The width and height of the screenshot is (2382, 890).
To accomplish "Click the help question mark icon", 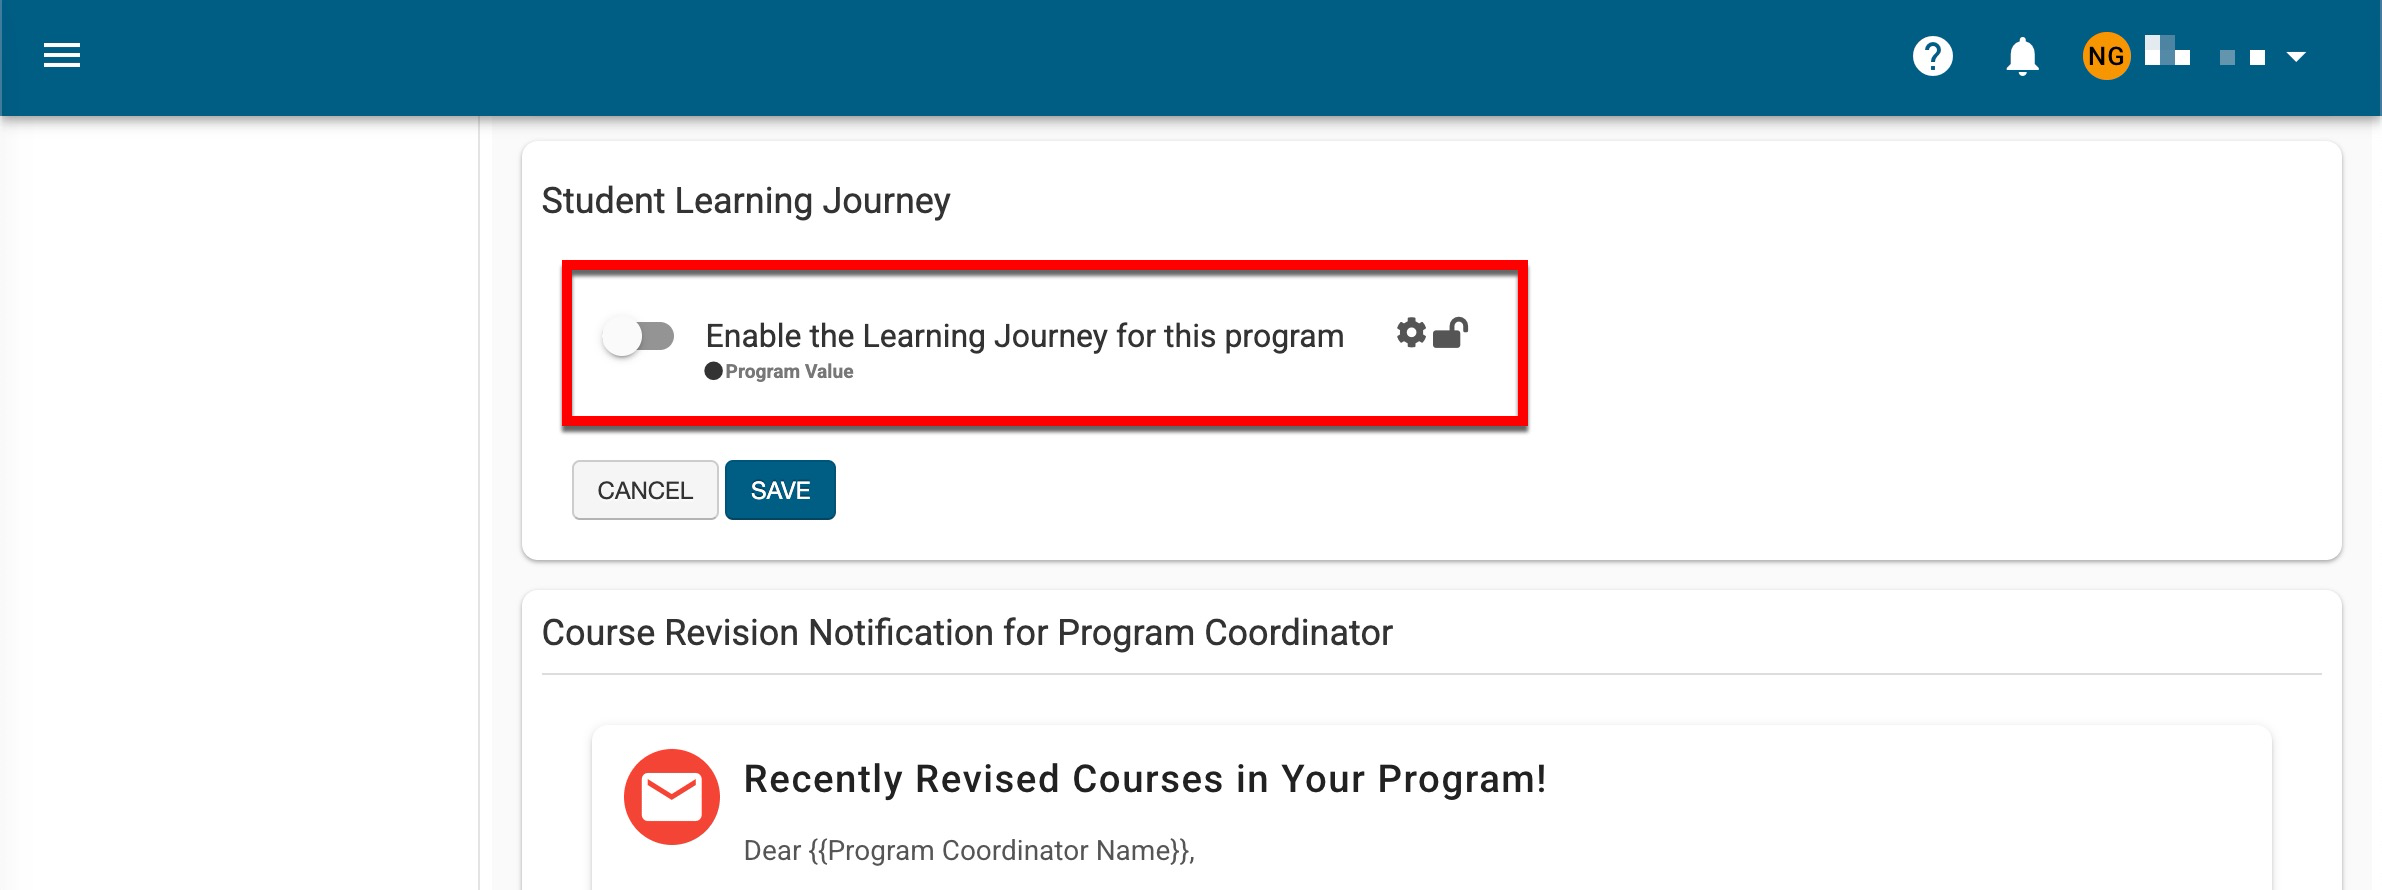I will pyautogui.click(x=1932, y=56).
